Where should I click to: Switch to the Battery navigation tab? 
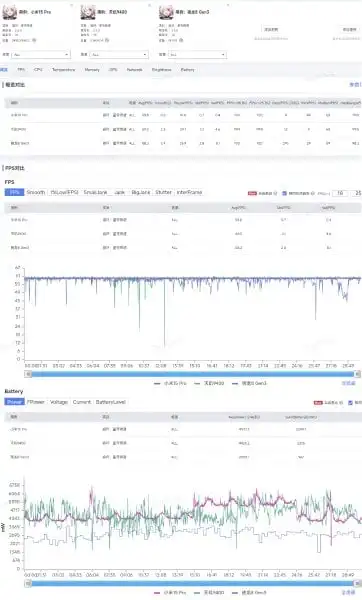pyautogui.click(x=188, y=70)
